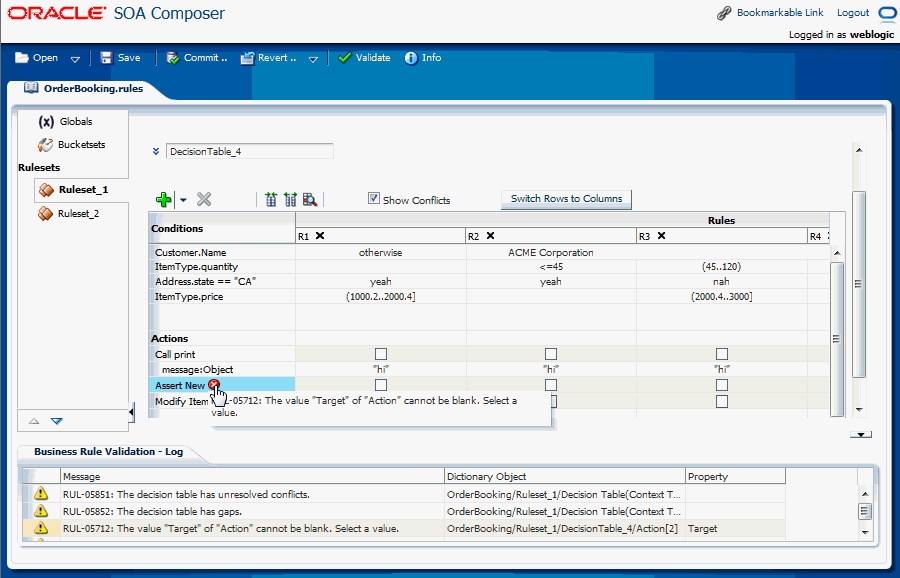Select Globals in the left panel
Viewport: 900px width, 578px height.
click(76, 122)
